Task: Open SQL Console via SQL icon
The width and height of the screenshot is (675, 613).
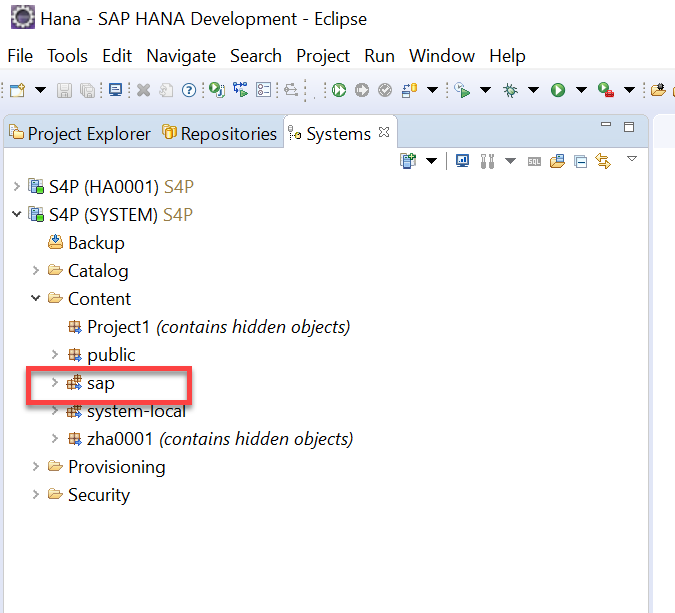Action: [x=534, y=162]
